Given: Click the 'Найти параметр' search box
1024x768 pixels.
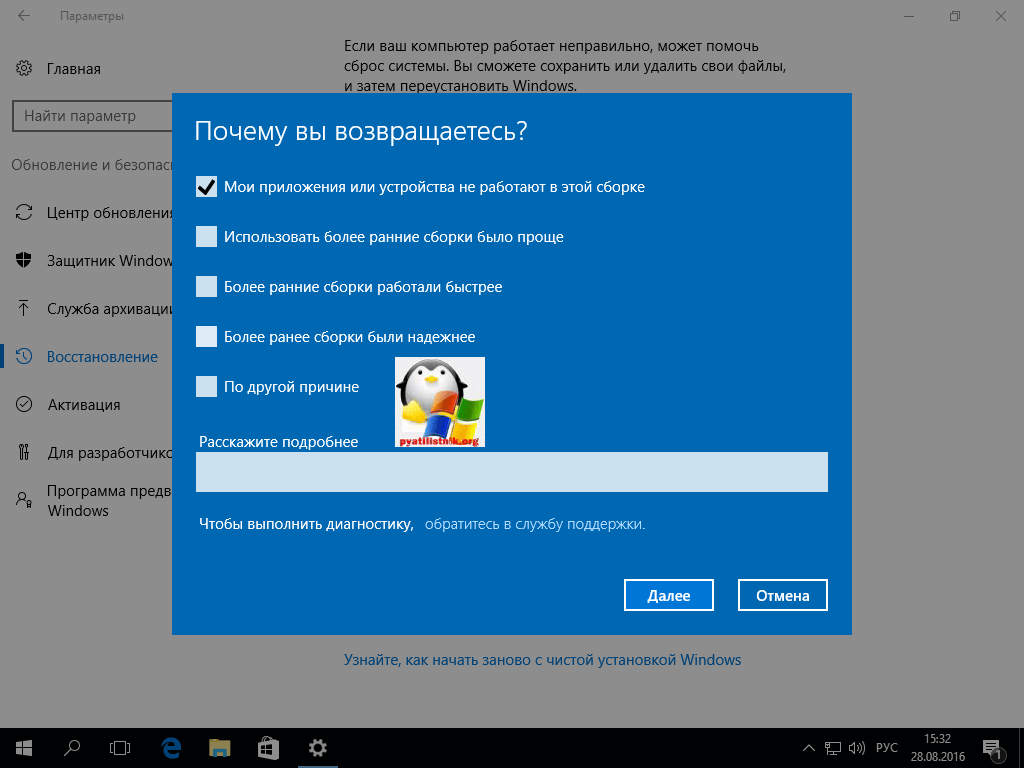Looking at the screenshot, I should (92, 116).
